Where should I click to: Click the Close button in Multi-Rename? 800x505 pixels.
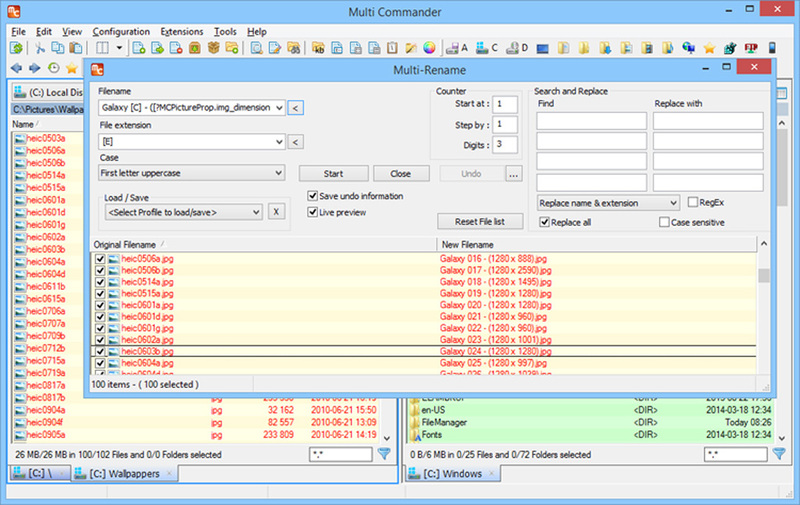click(x=401, y=173)
